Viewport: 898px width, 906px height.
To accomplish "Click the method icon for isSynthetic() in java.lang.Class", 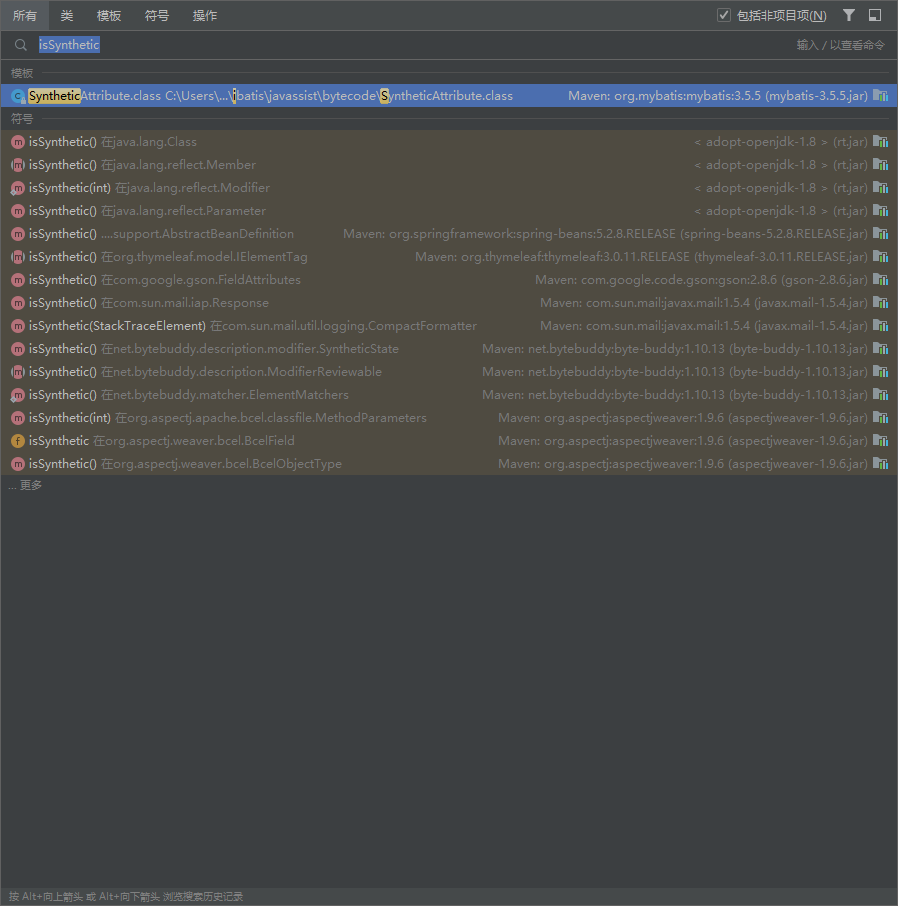I will coord(17,142).
